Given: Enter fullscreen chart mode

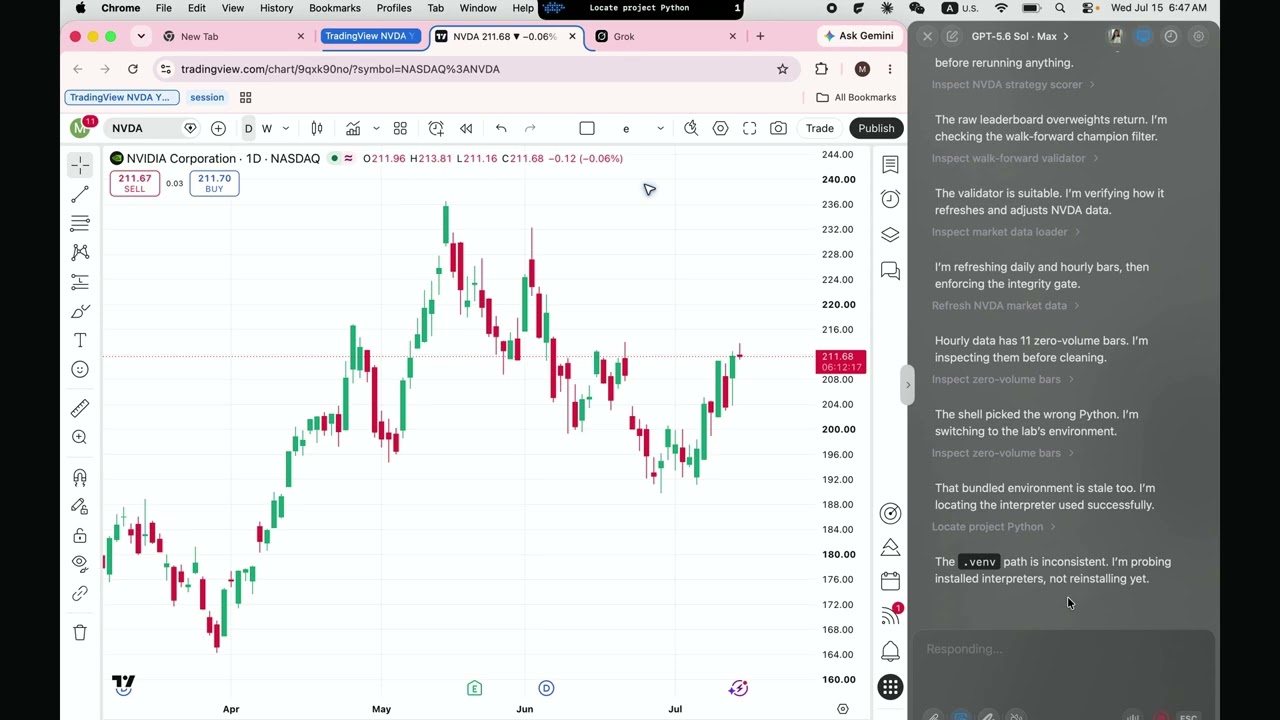Looking at the screenshot, I should point(749,128).
